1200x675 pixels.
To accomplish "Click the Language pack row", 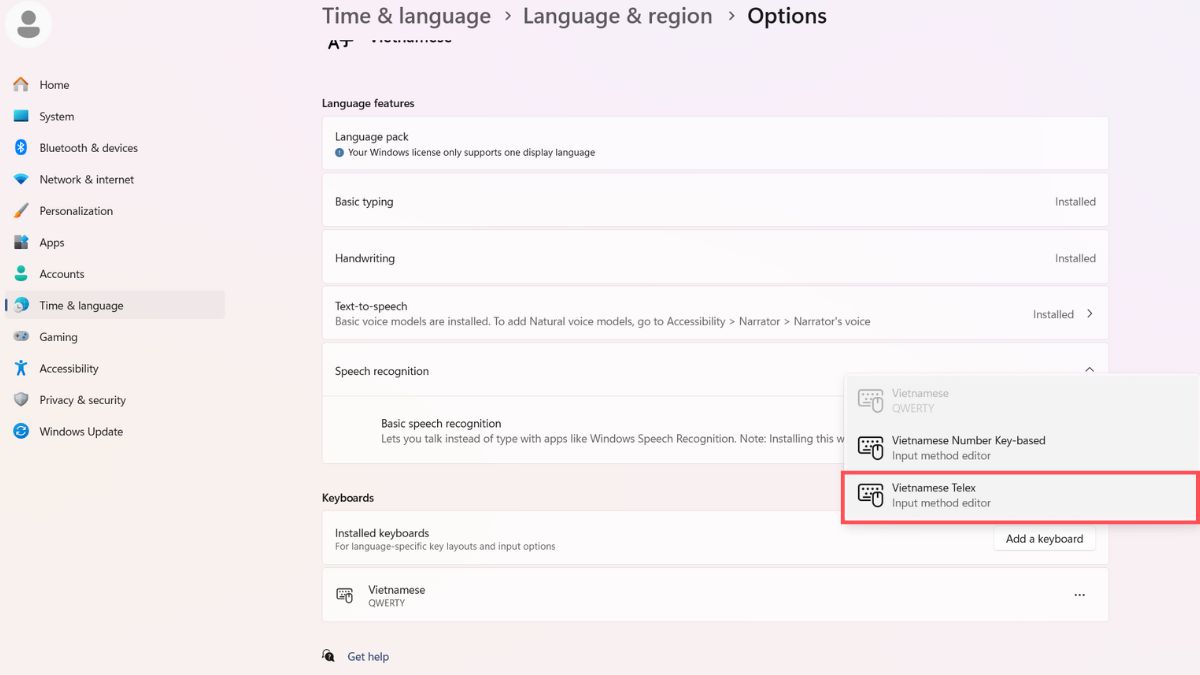I will (x=715, y=144).
